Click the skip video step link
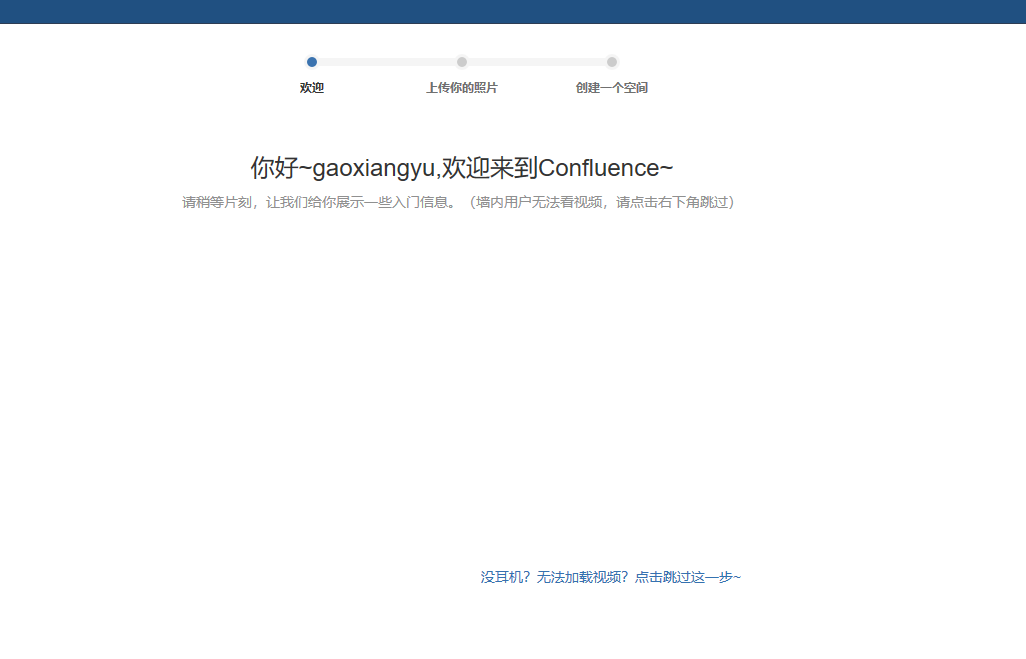The width and height of the screenshot is (1026, 659). [x=610, y=577]
